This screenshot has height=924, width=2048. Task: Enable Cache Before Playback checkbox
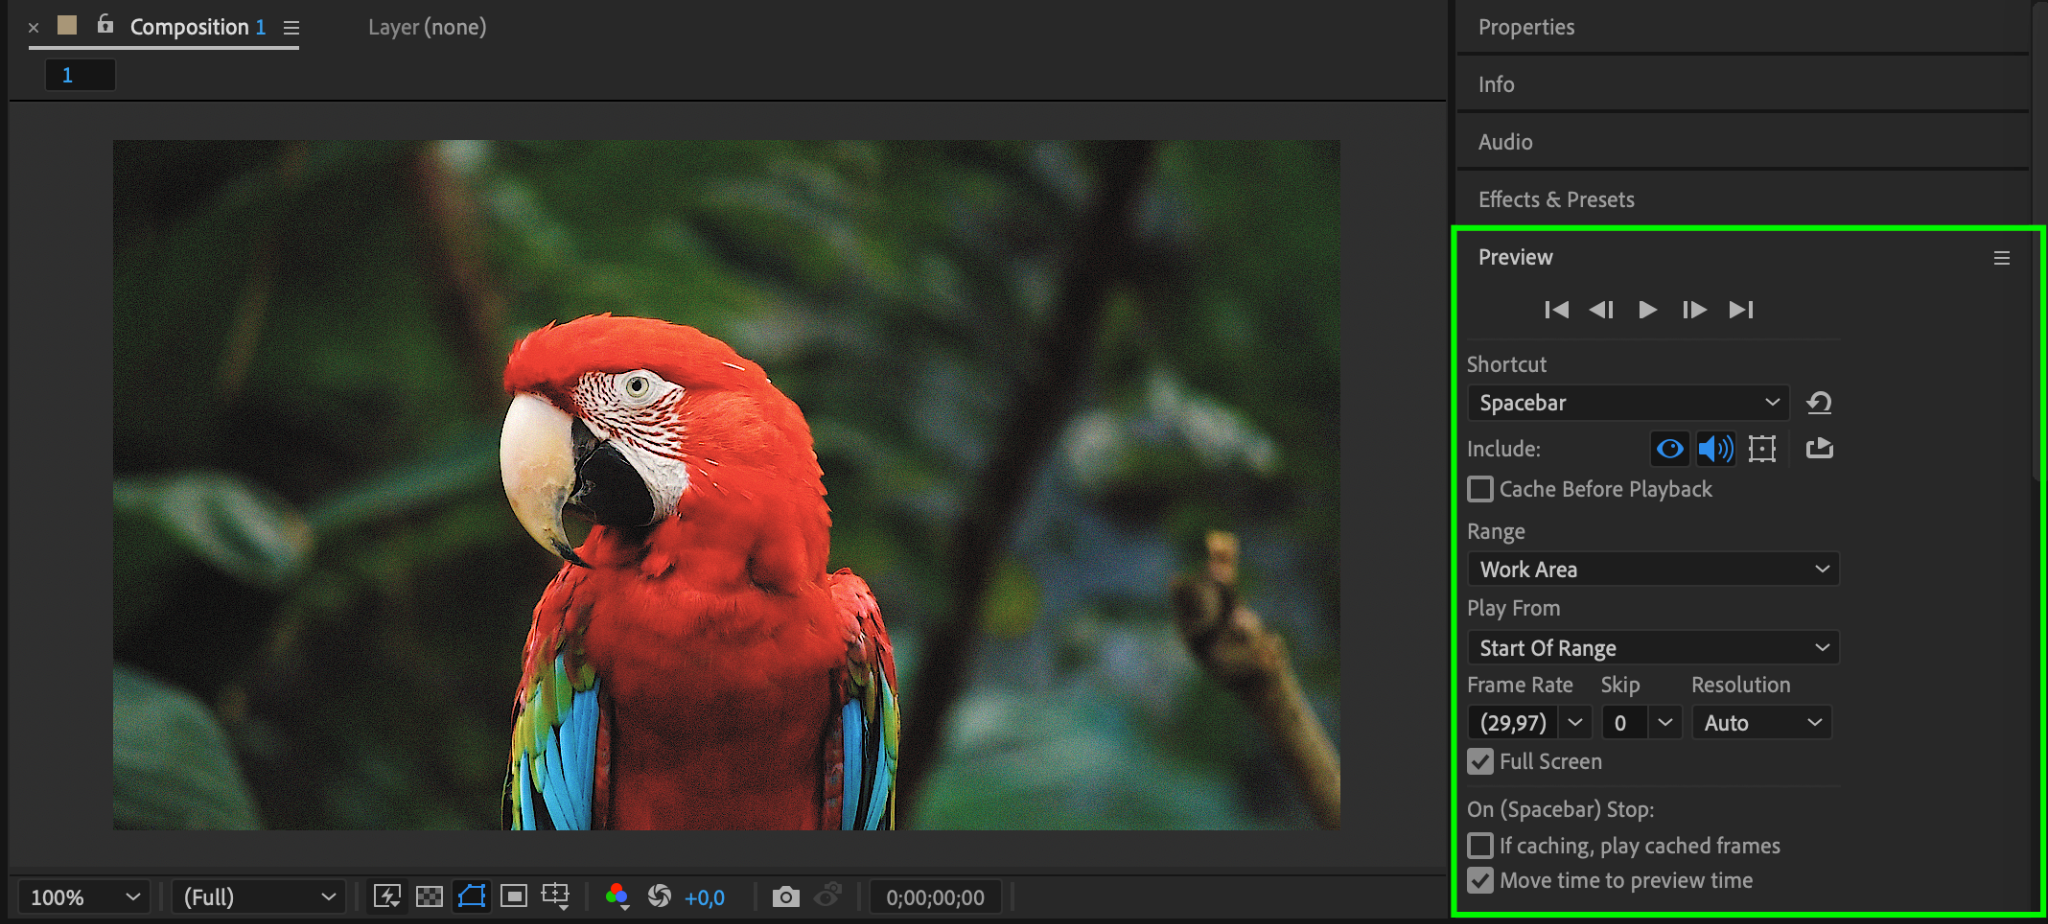click(x=1481, y=489)
